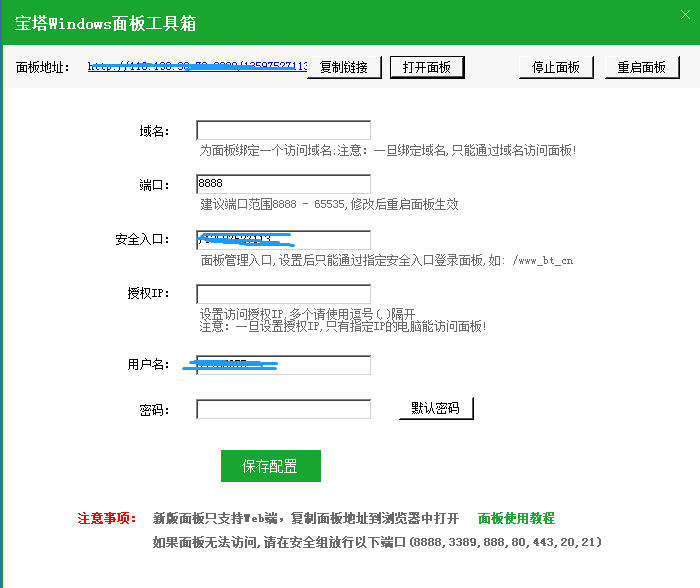
Task: Click note '新版面板只支持Web端' text
Action: coord(215,518)
